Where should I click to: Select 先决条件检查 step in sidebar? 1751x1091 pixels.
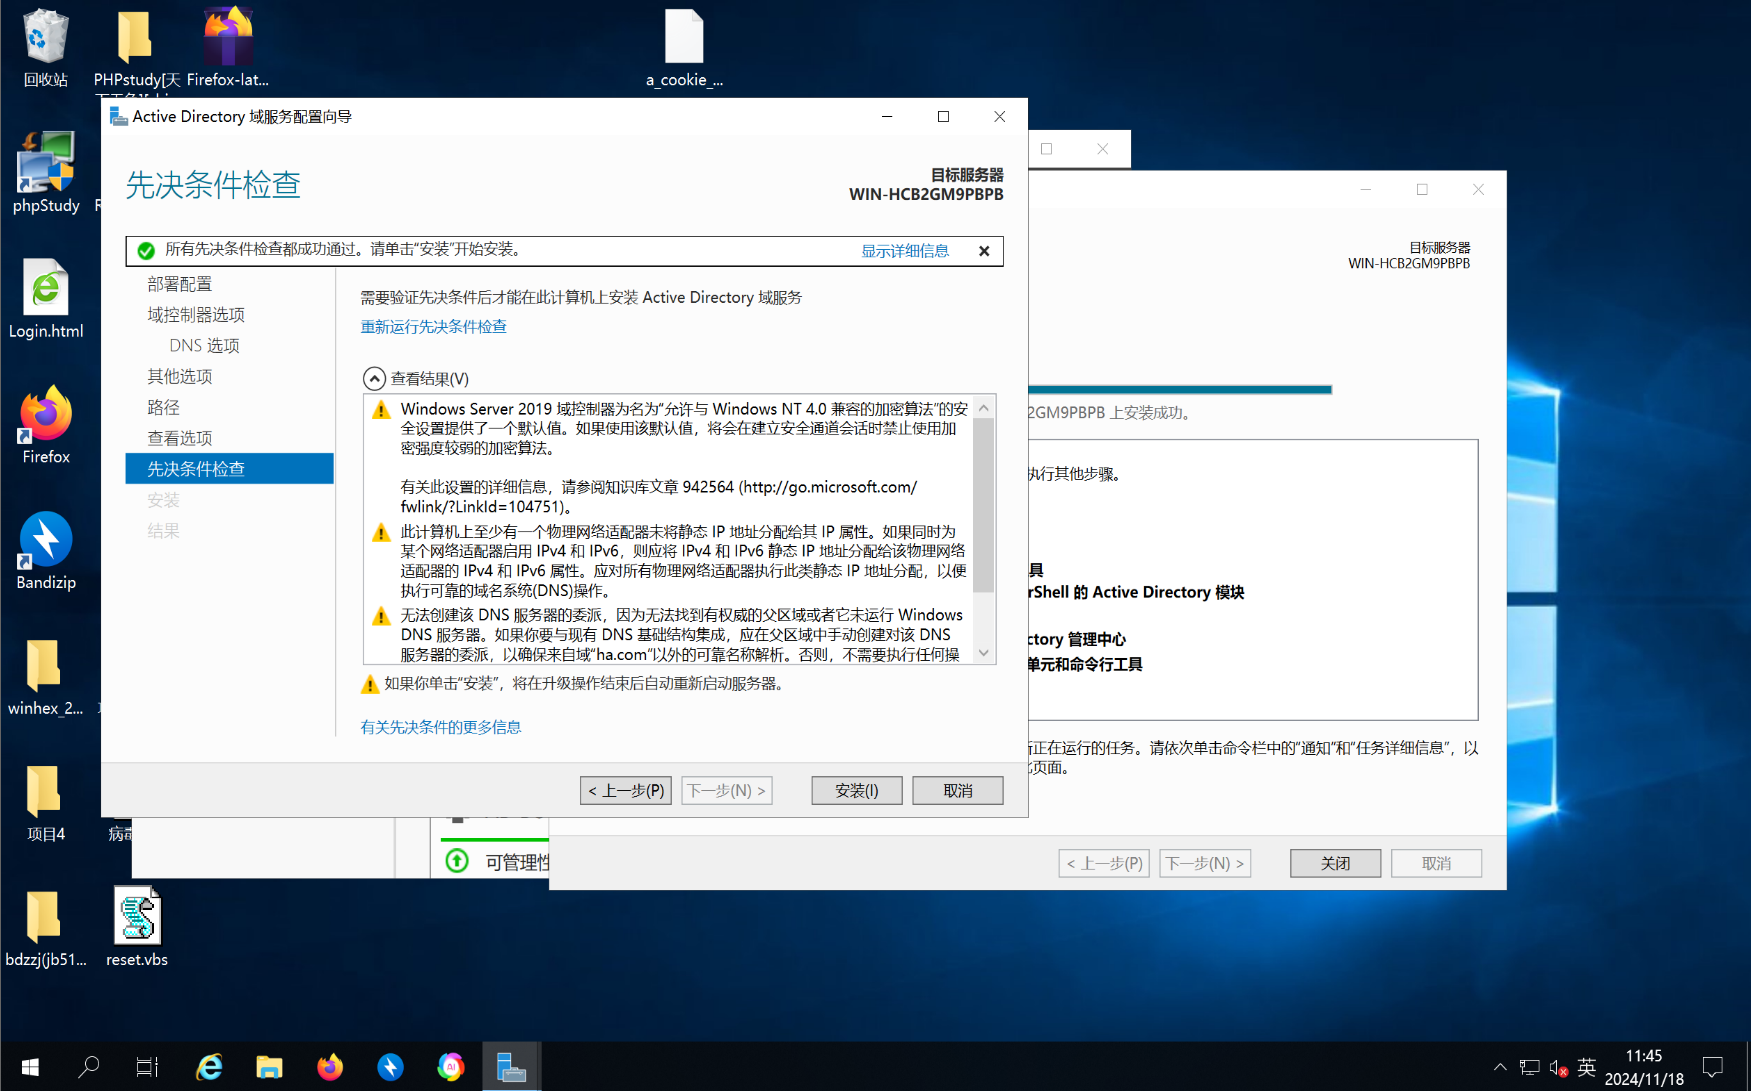[x=229, y=469]
